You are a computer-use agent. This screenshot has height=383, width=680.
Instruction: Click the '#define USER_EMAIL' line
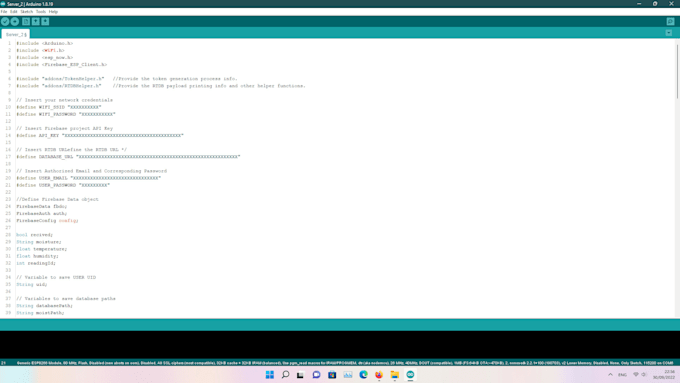[x=89, y=178]
